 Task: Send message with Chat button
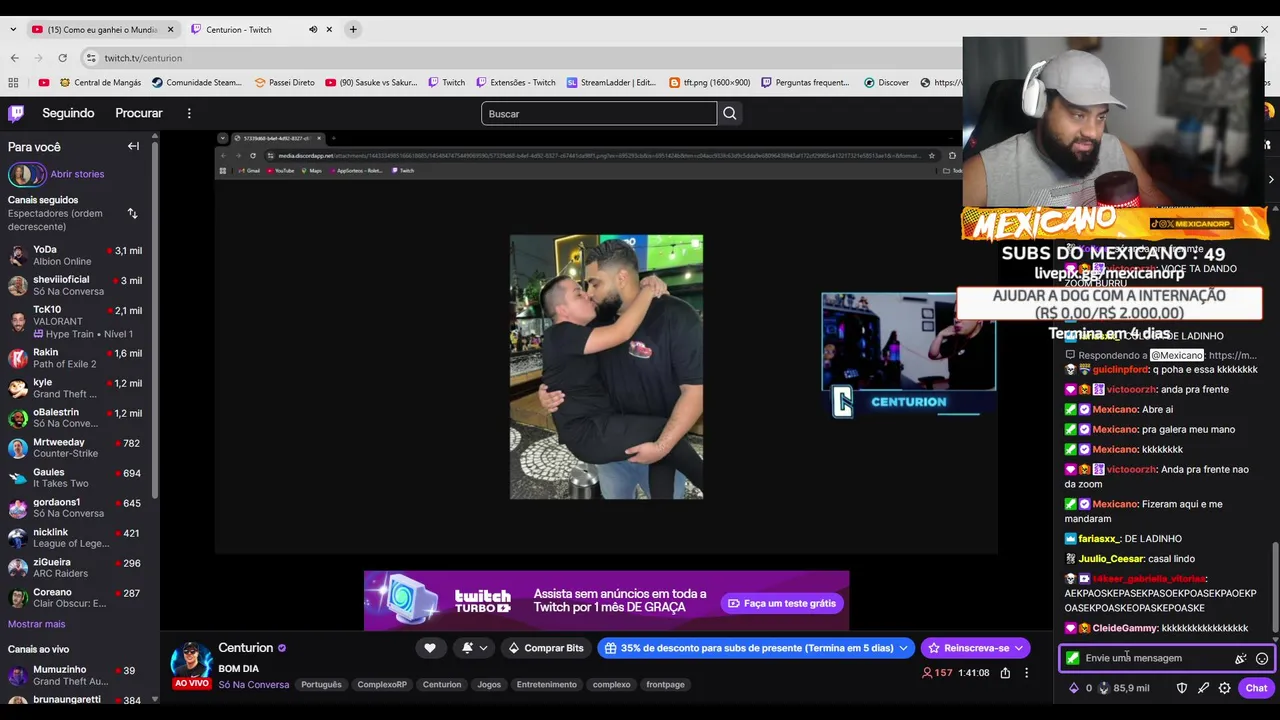click(1256, 688)
